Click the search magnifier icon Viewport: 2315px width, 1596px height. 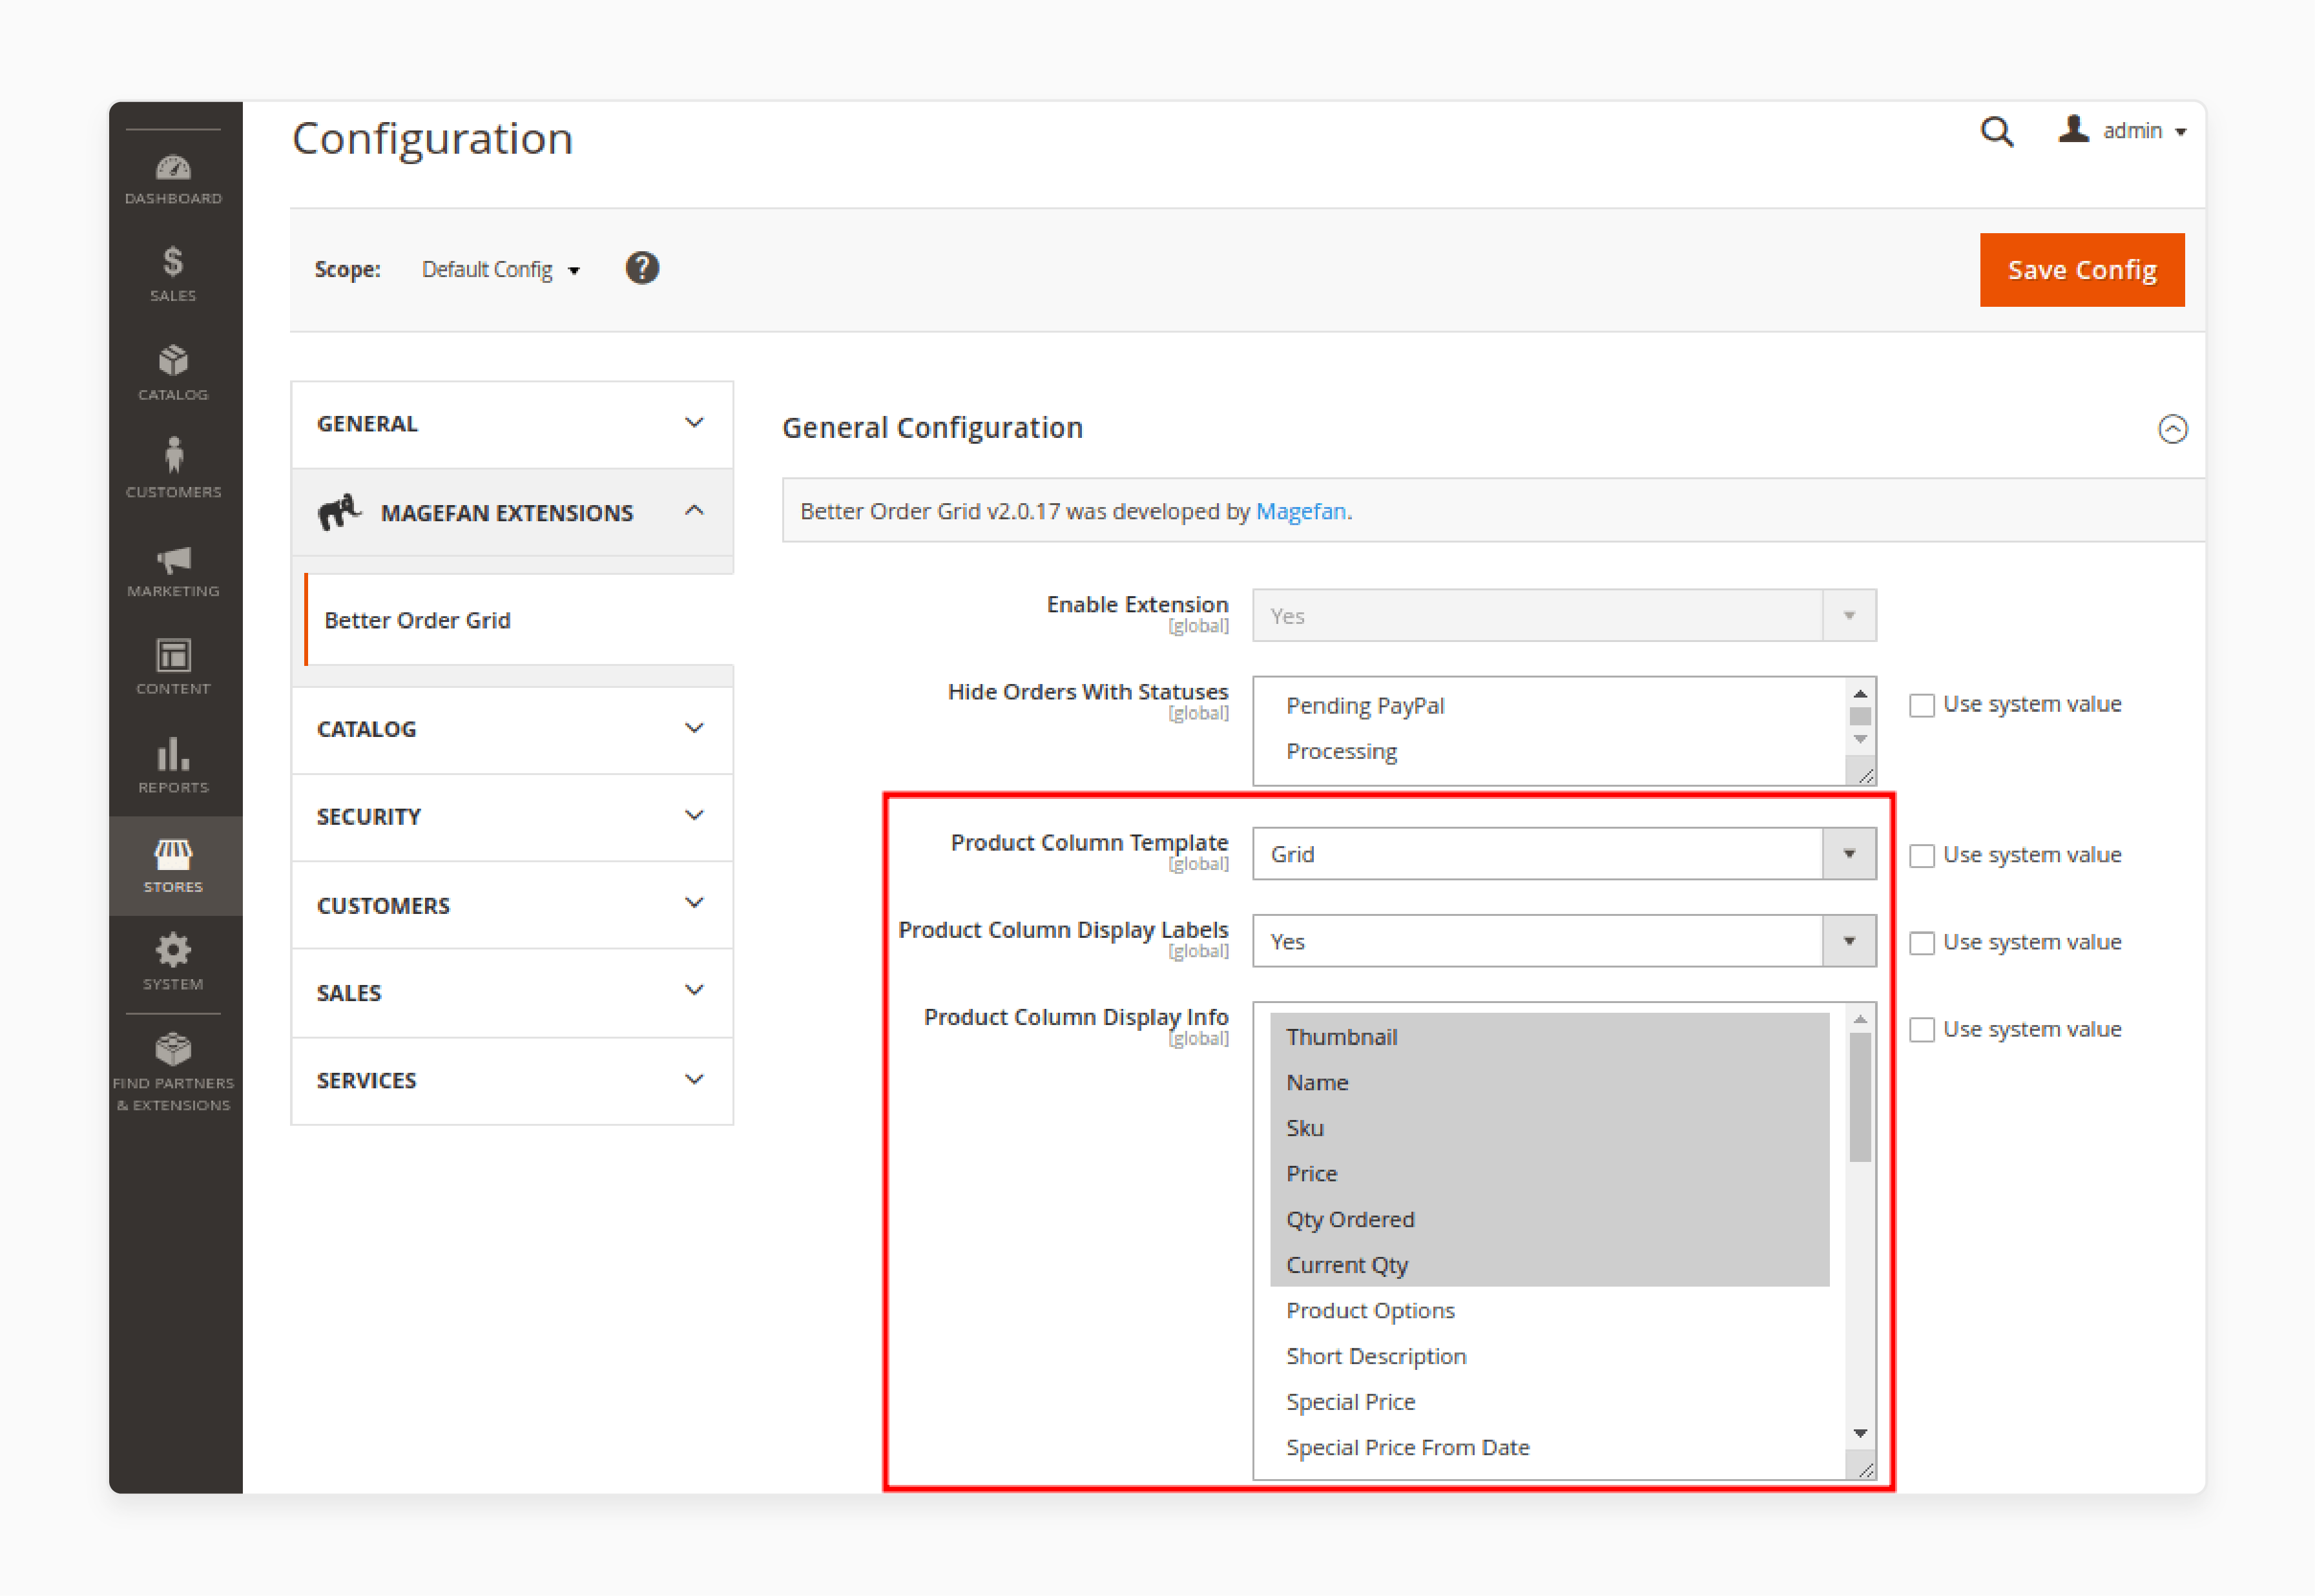[1997, 131]
